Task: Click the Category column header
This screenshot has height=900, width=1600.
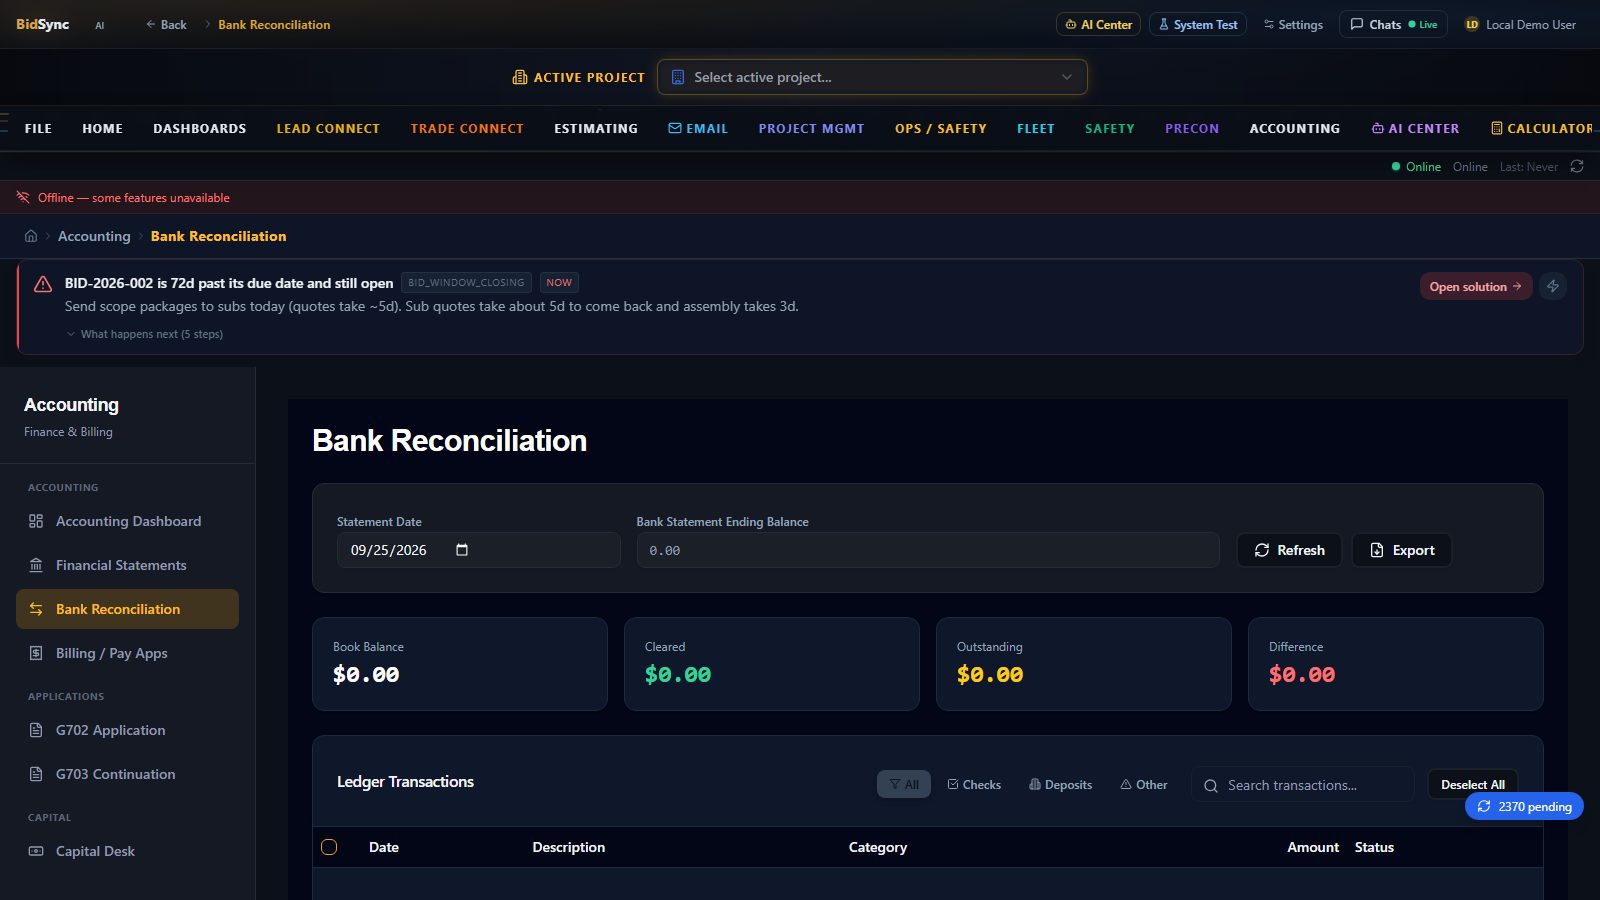Action: click(878, 847)
